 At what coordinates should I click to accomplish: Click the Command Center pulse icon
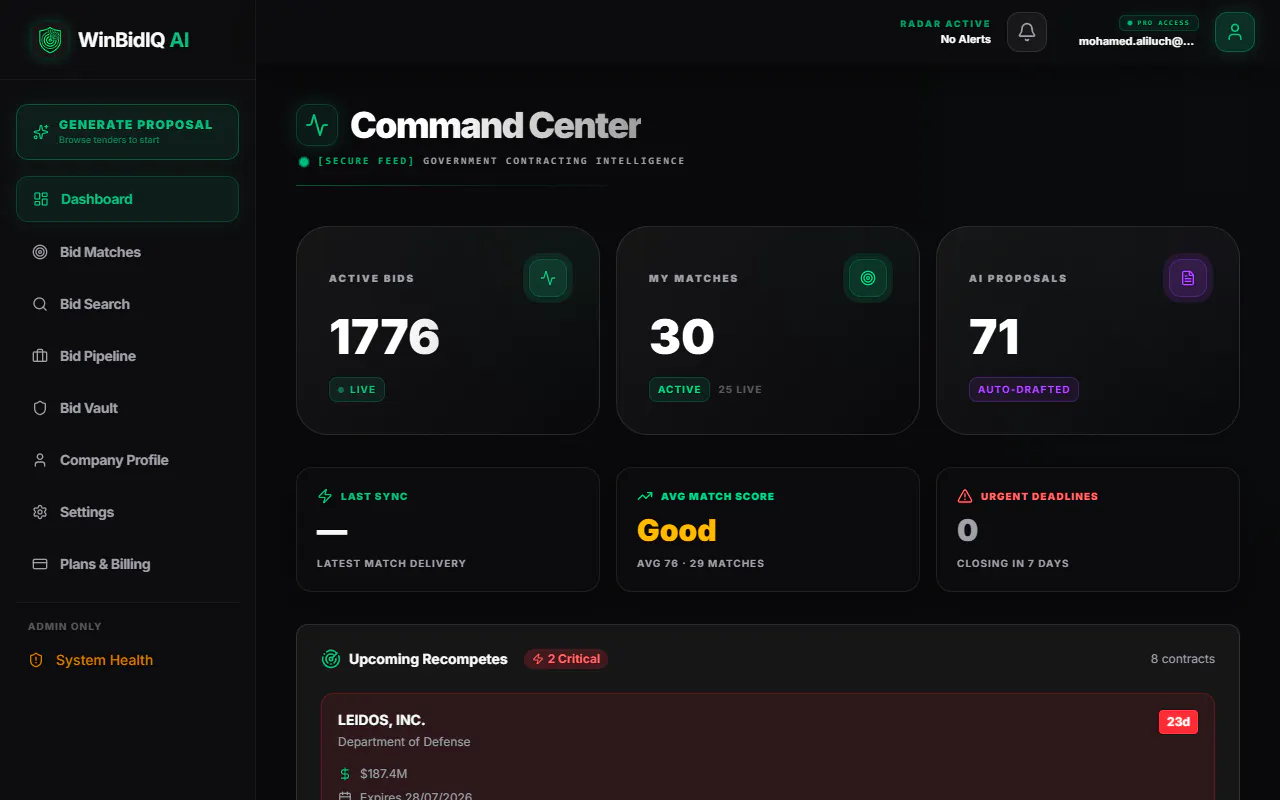pos(317,125)
